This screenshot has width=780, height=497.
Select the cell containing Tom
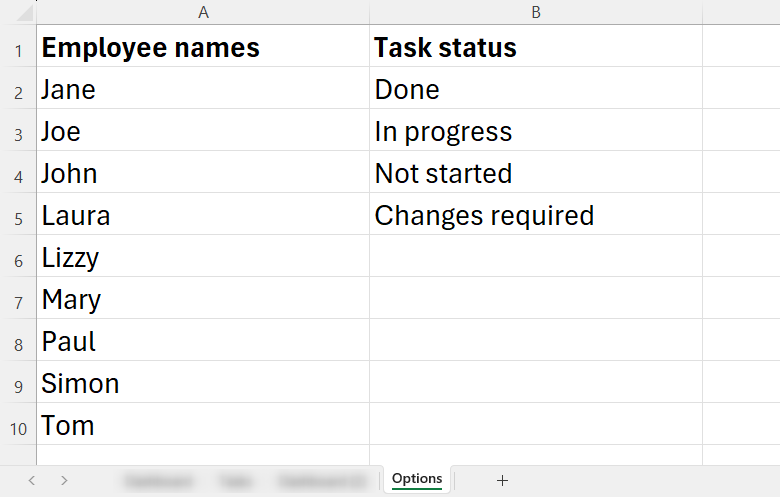pyautogui.click(x=203, y=424)
